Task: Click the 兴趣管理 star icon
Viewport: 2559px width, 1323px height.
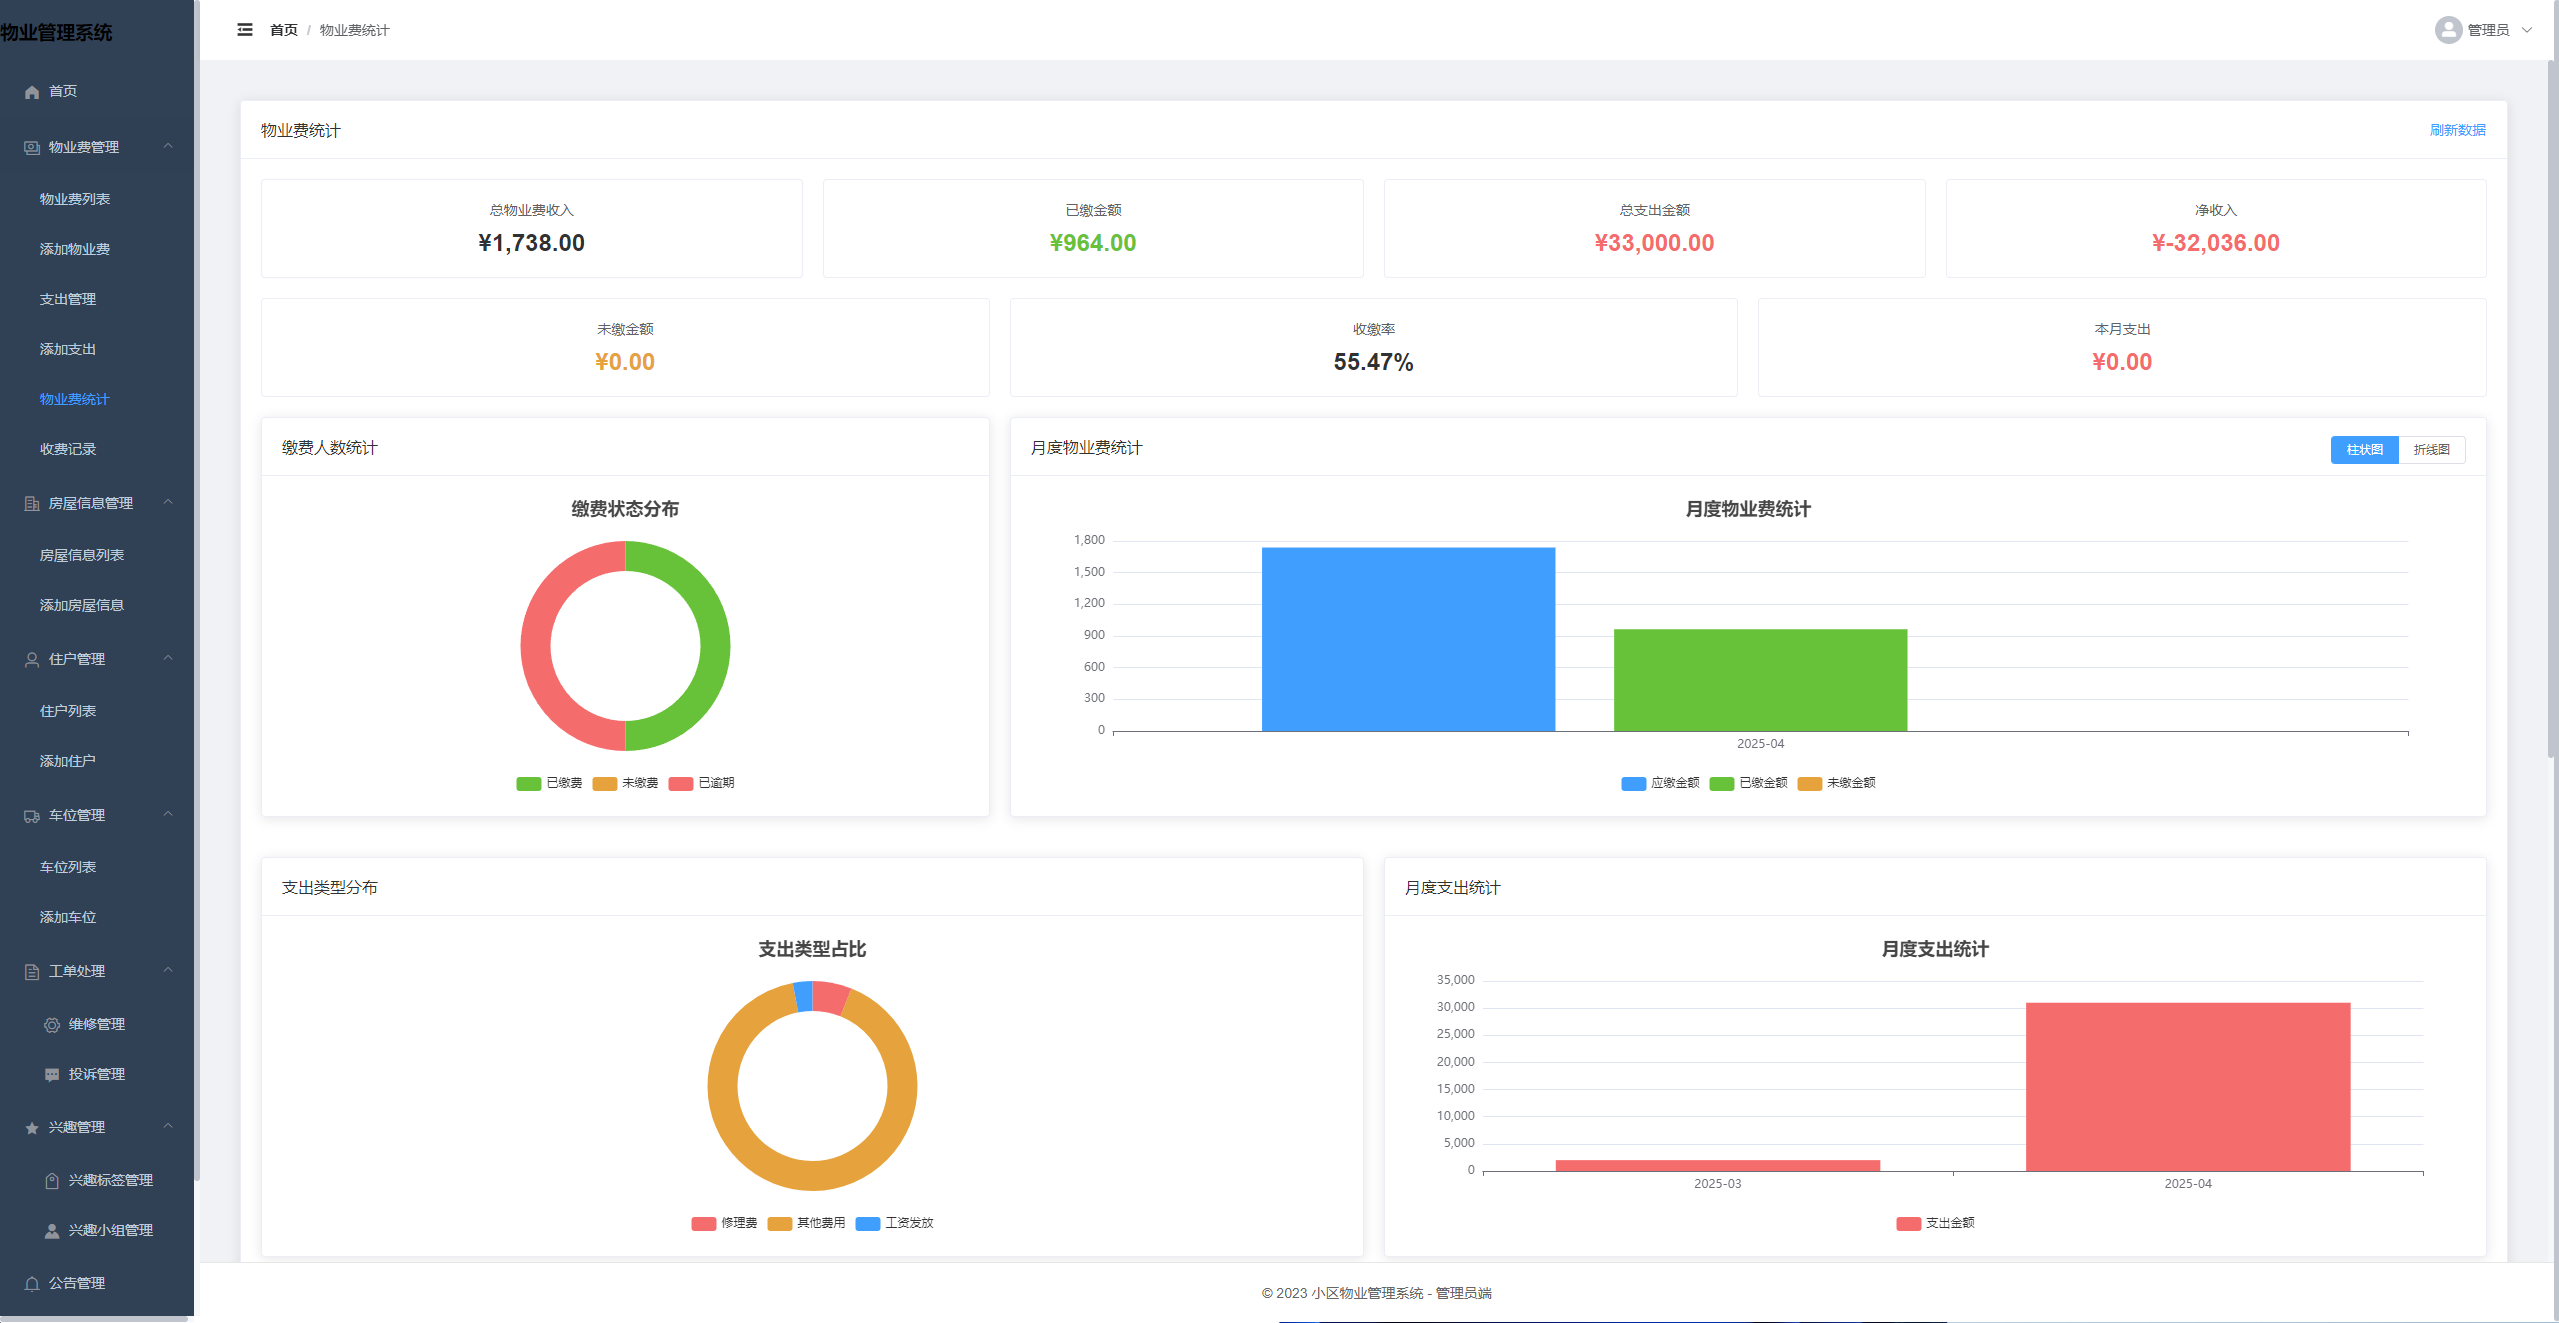Action: click(32, 1128)
